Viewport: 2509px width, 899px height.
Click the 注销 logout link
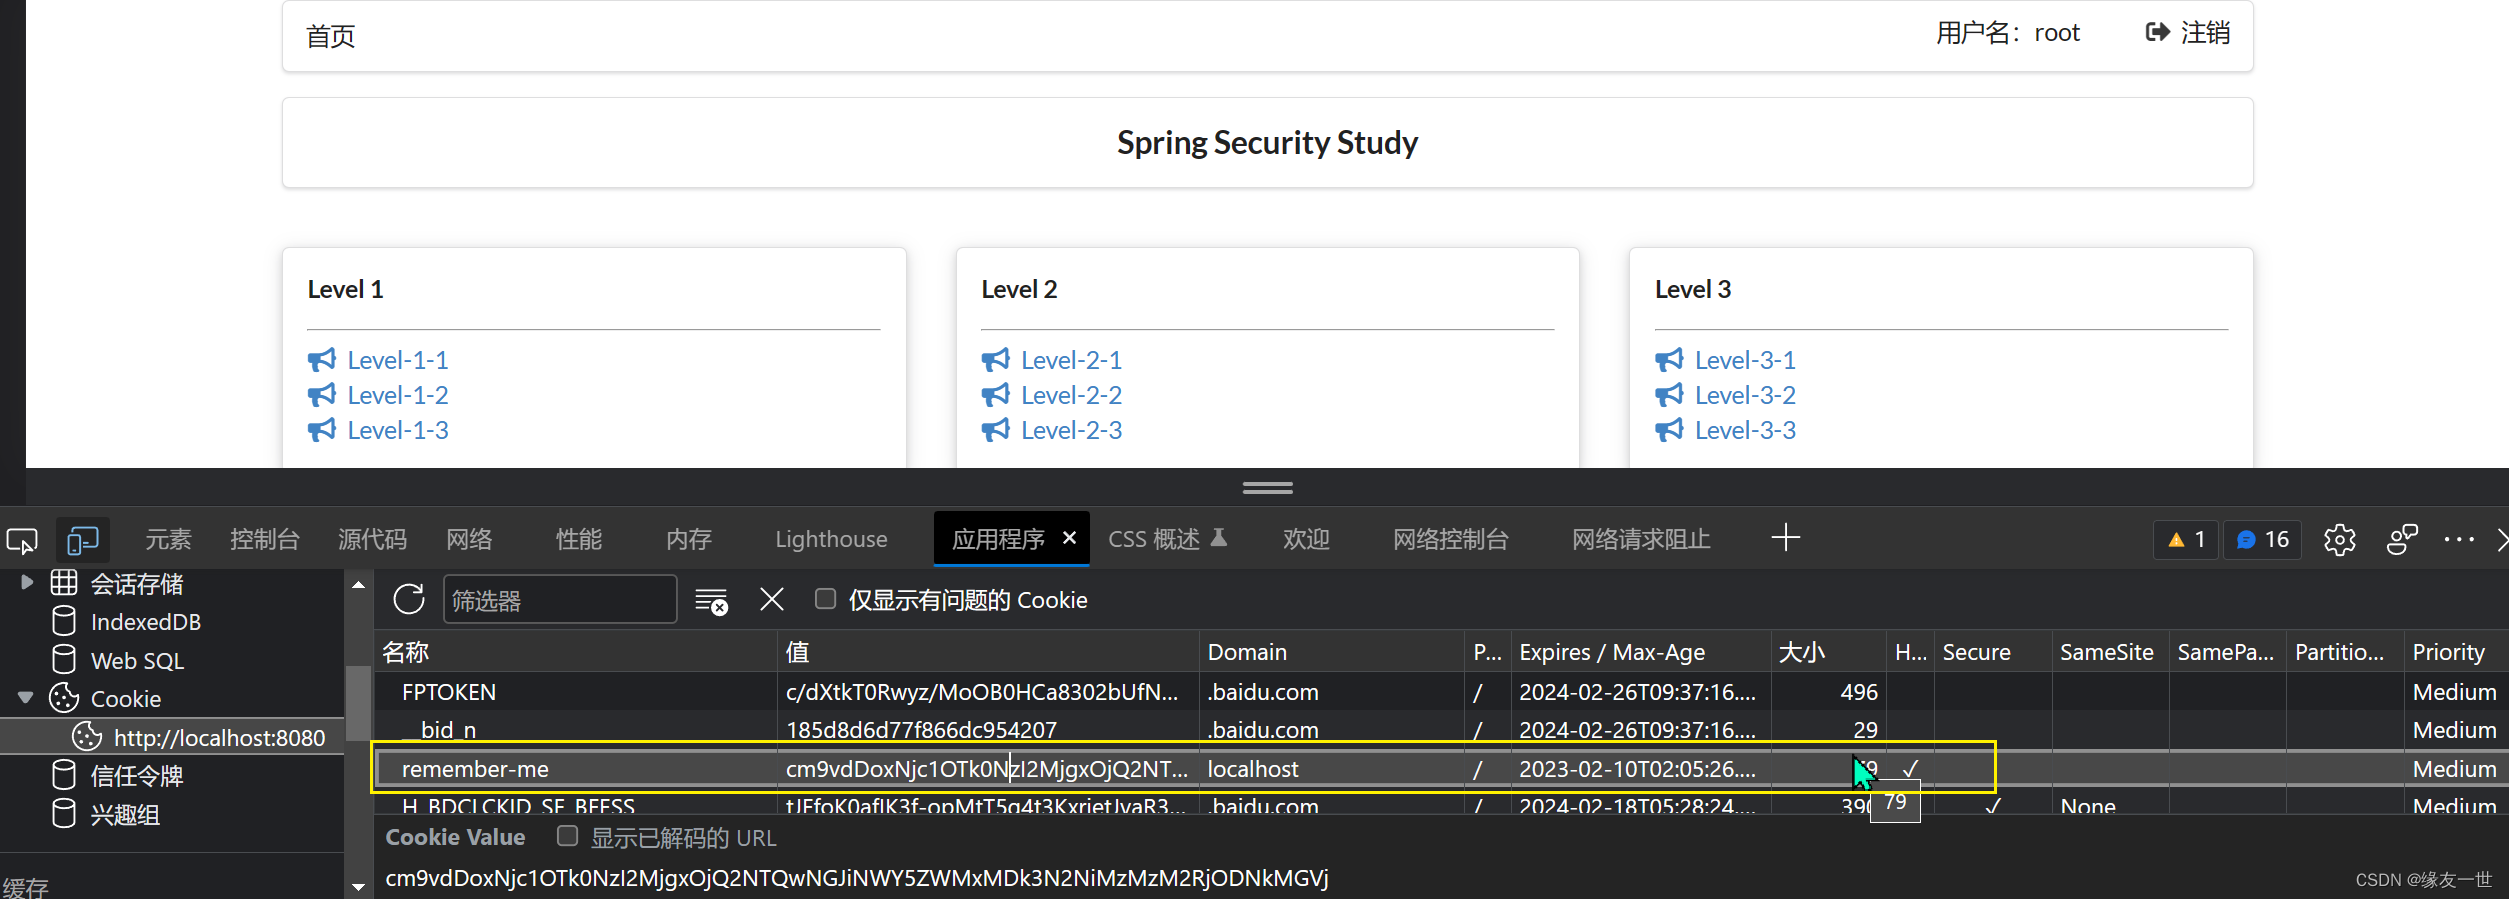pyautogui.click(x=2205, y=32)
